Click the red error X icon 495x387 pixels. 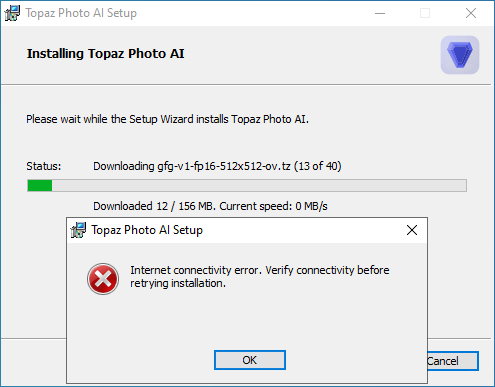point(103,279)
